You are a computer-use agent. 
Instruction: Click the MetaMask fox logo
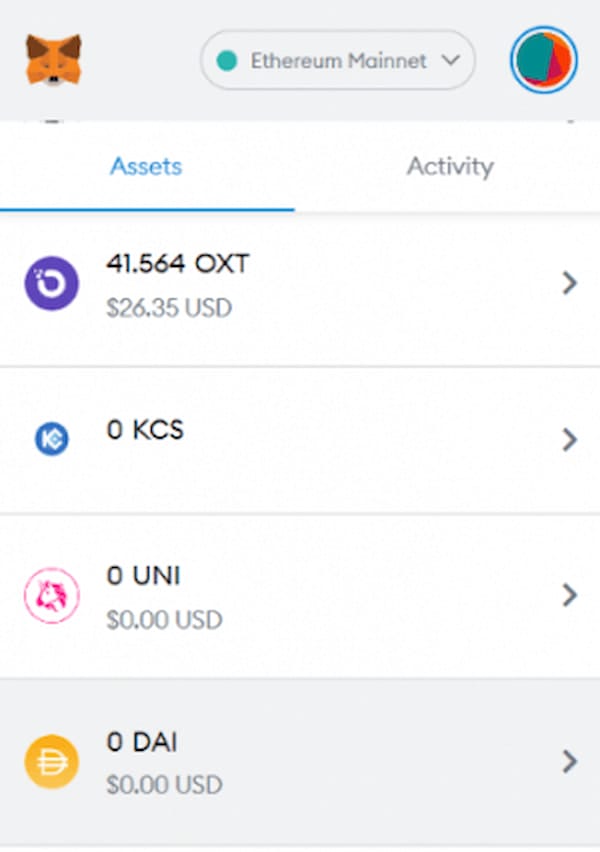click(54, 60)
